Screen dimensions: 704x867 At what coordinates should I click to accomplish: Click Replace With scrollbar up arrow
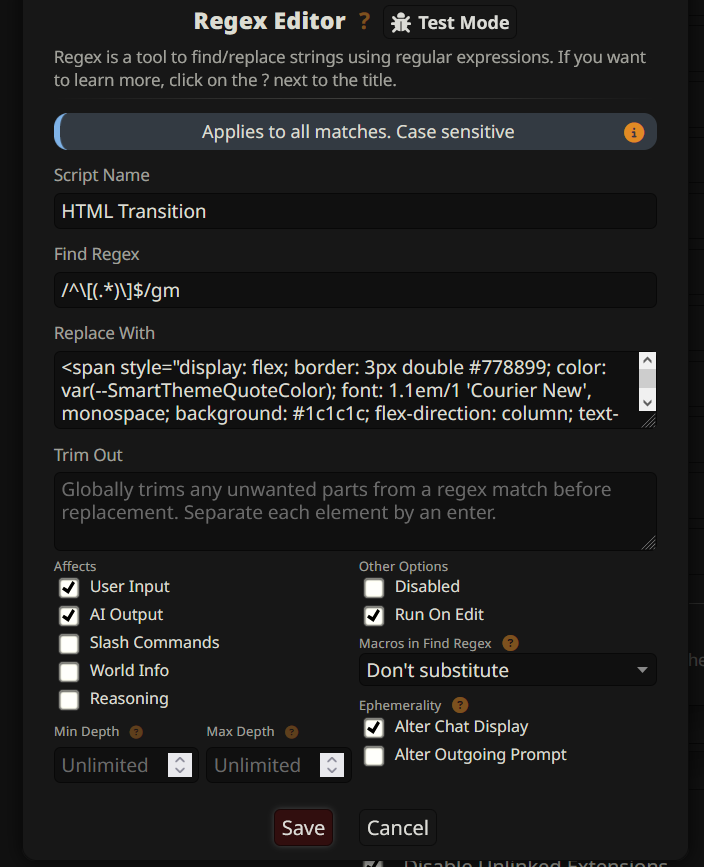[x=647, y=360]
